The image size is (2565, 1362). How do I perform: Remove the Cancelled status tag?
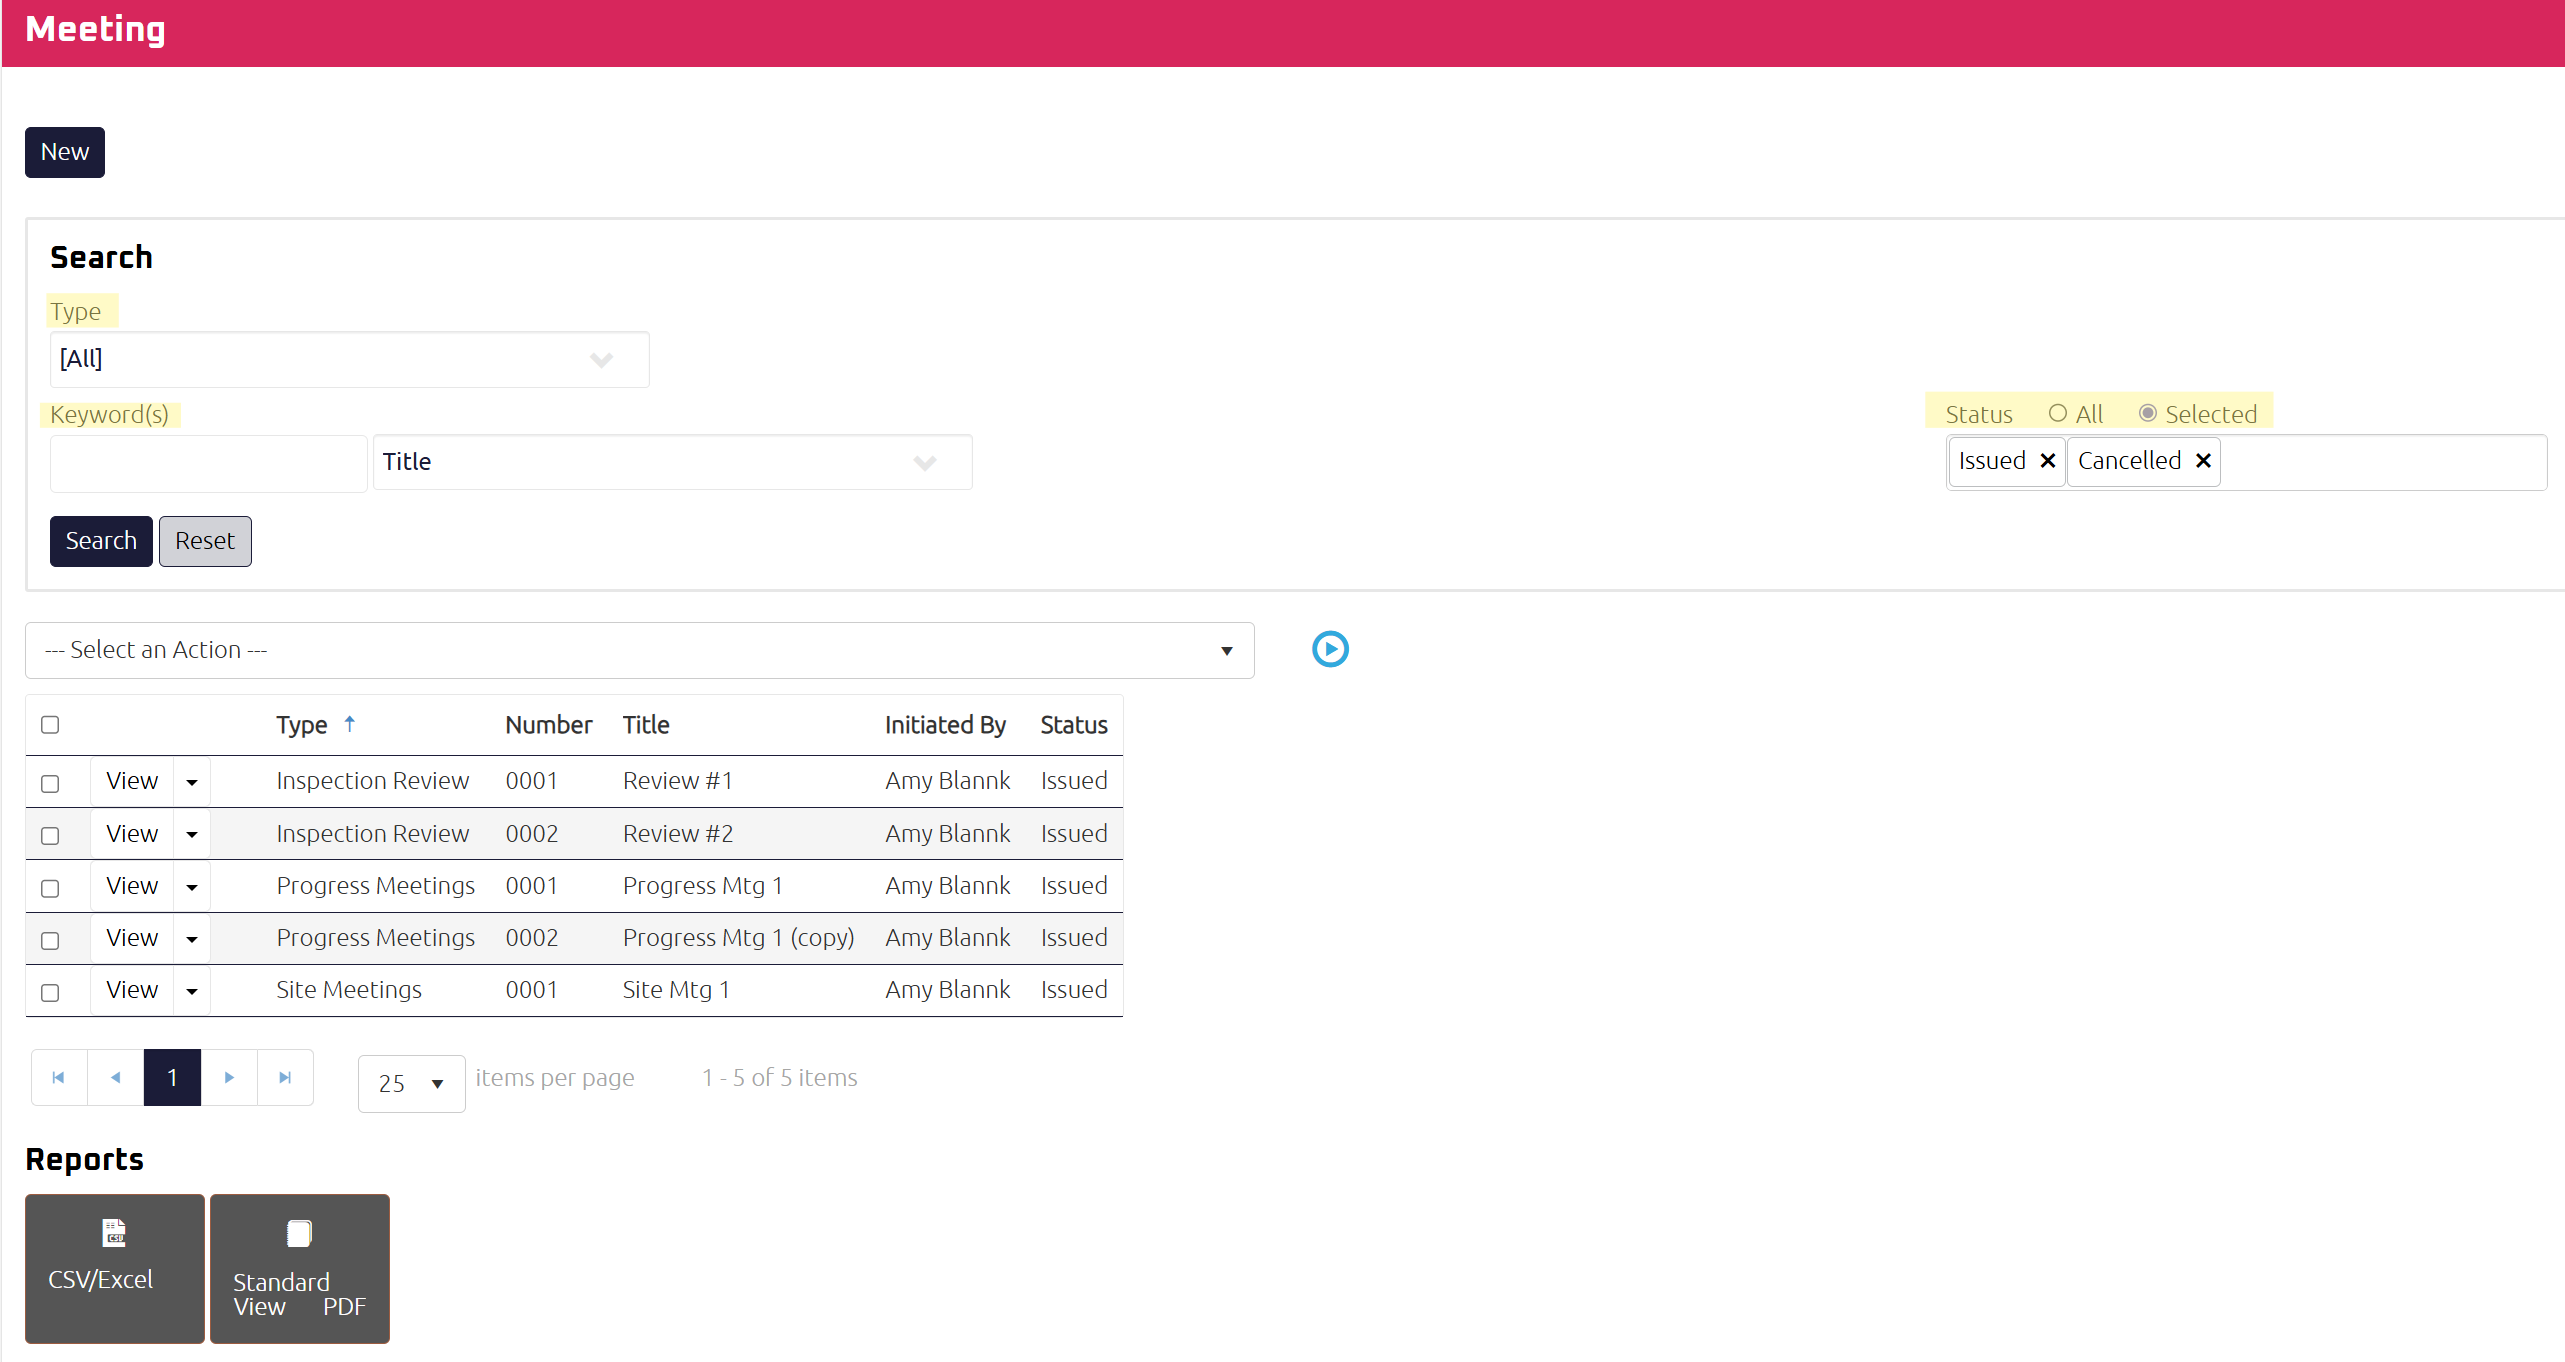(x=2203, y=461)
